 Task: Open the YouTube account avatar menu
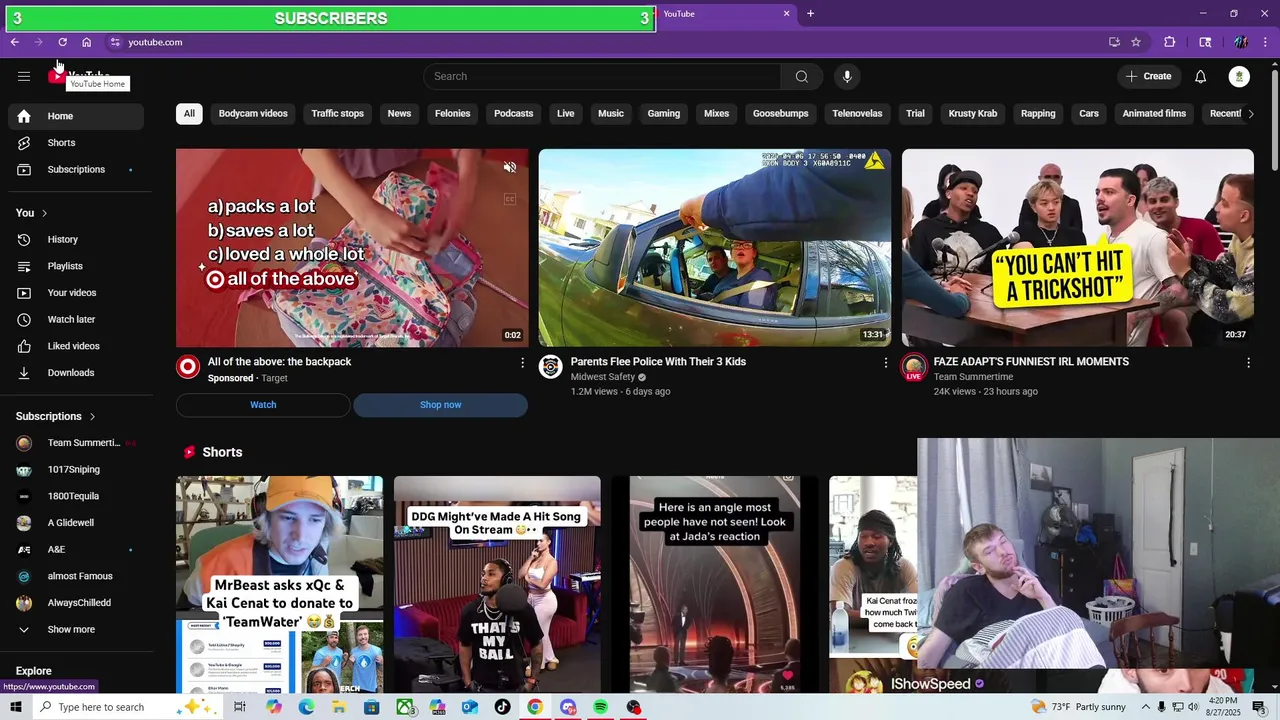[x=1239, y=76]
